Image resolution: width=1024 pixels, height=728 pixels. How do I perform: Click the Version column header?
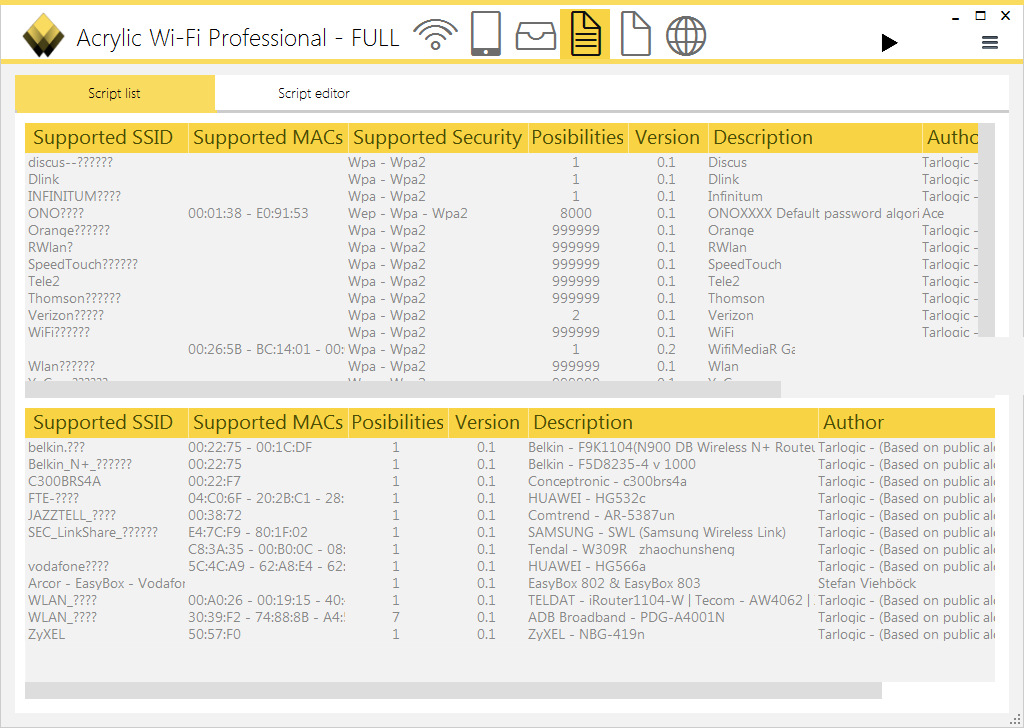click(667, 137)
